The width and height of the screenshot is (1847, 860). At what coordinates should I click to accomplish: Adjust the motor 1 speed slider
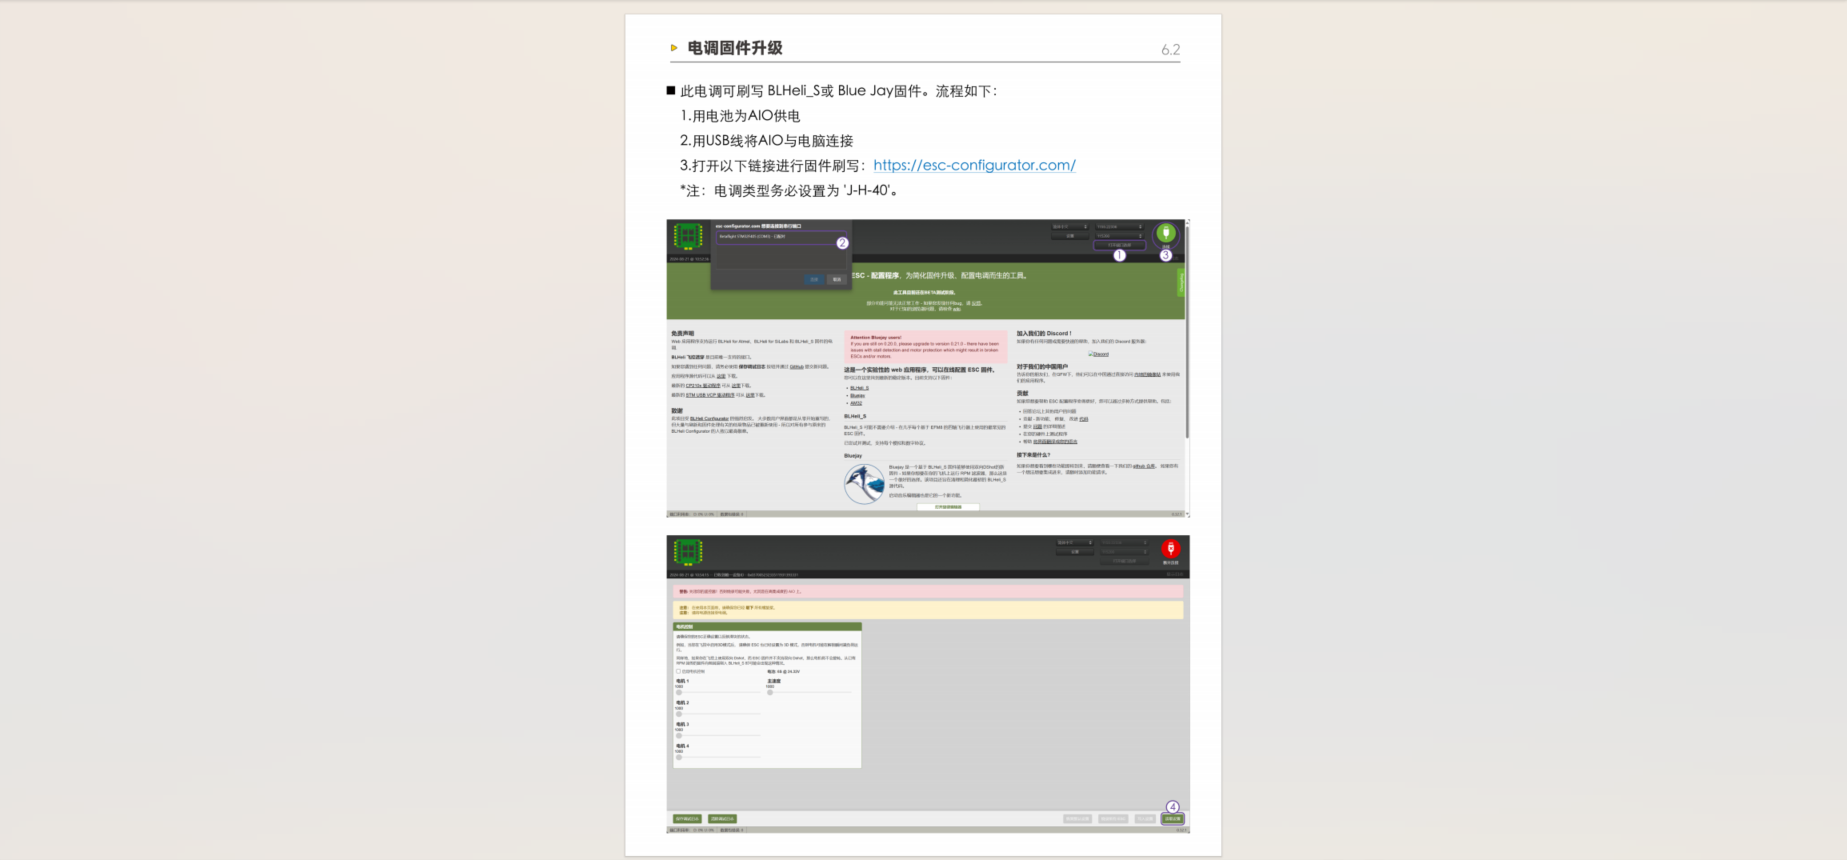tap(679, 692)
